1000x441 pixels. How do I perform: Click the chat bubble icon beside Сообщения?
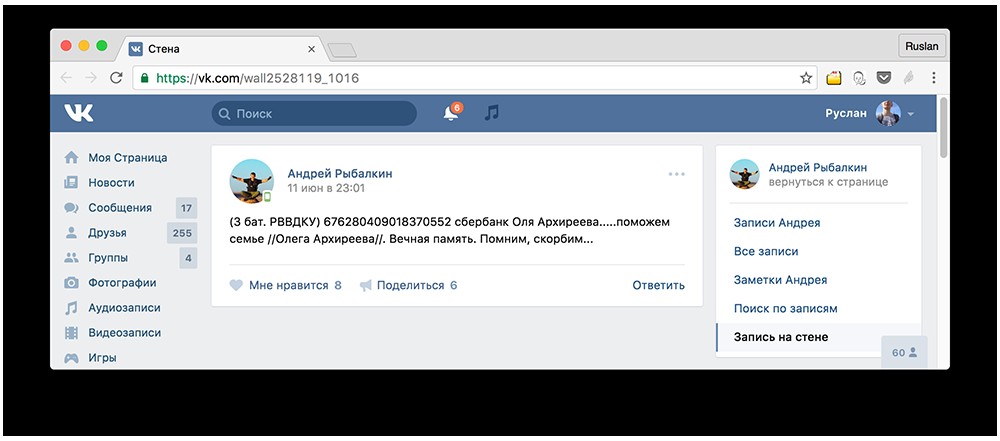point(71,208)
